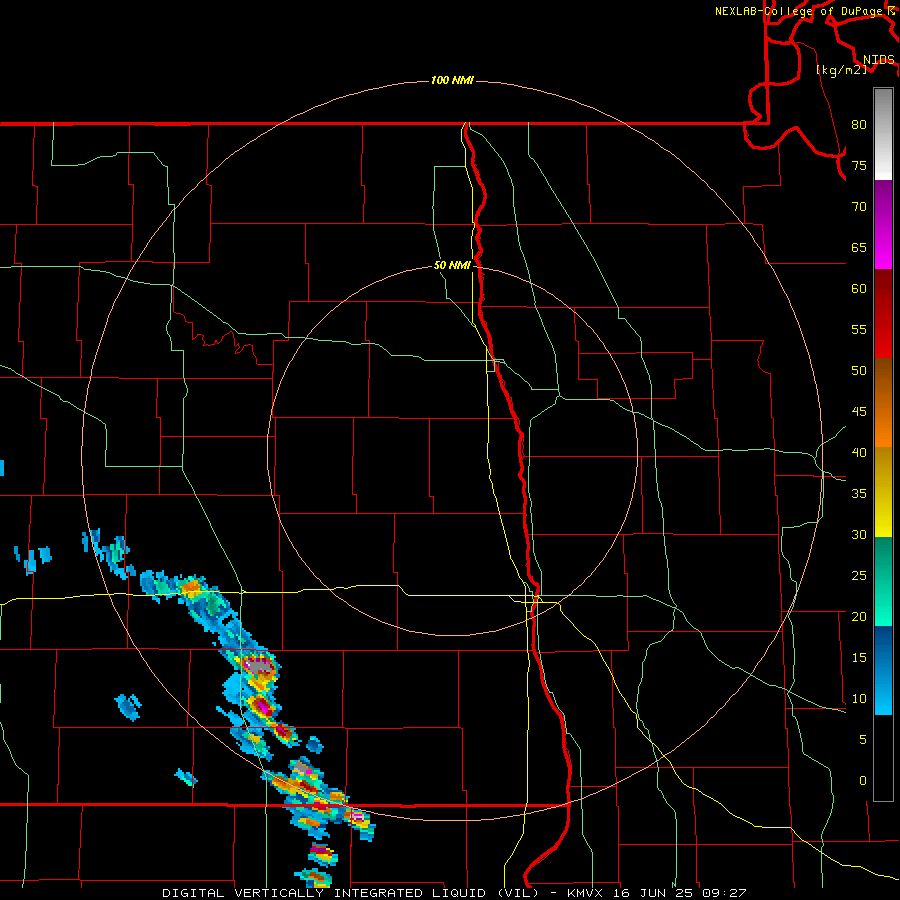
Task: Select legend value 15
Action: (859, 657)
